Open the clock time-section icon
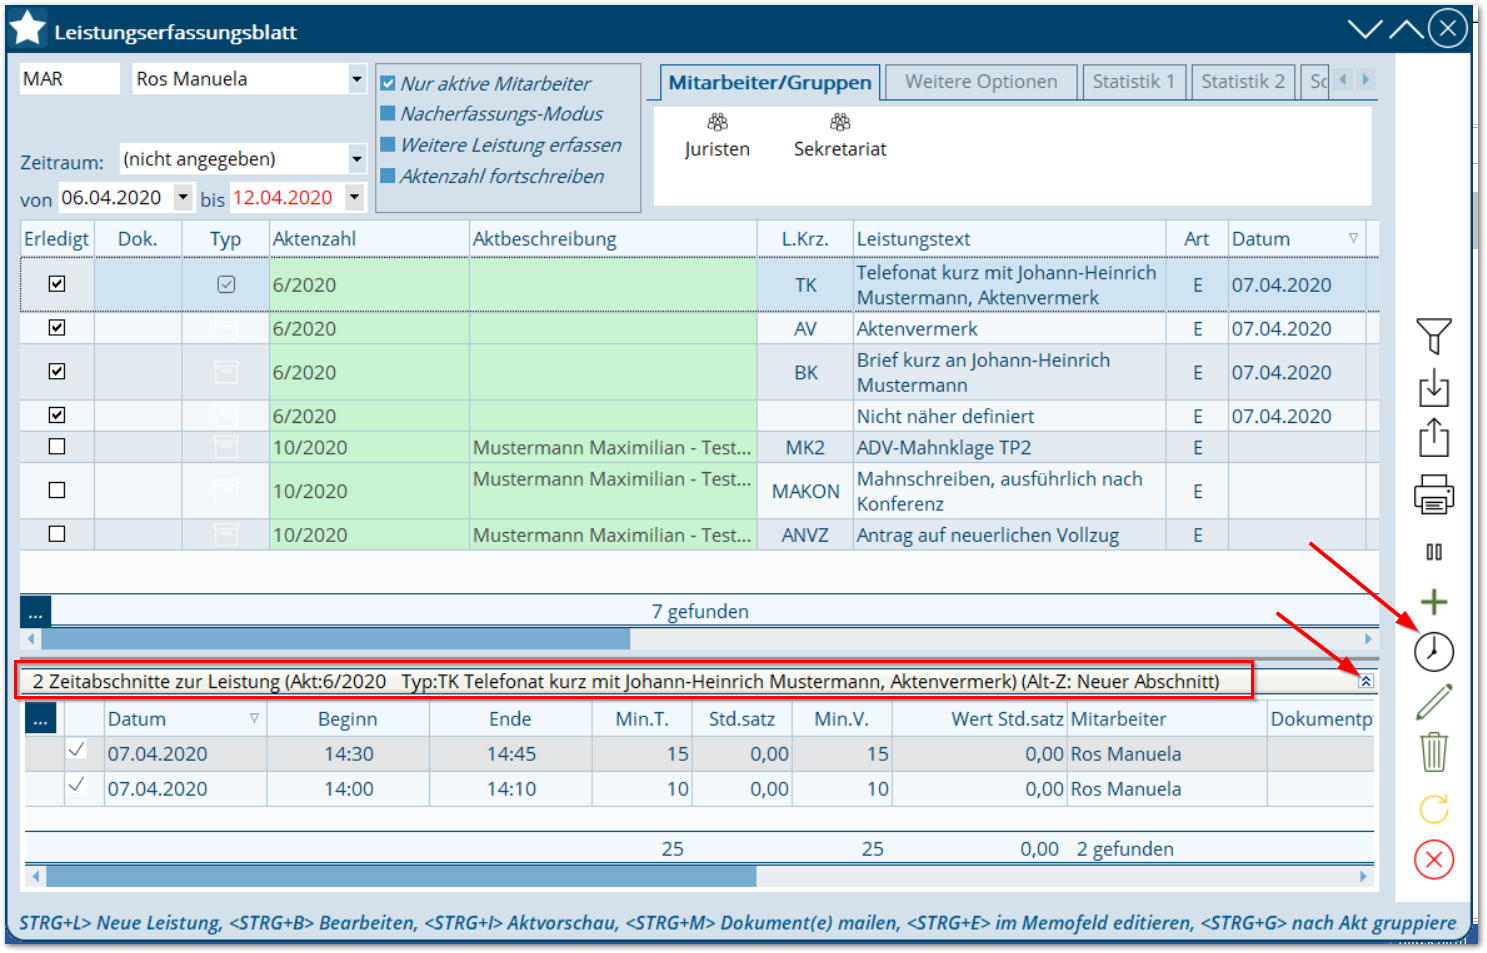 [x=1433, y=651]
